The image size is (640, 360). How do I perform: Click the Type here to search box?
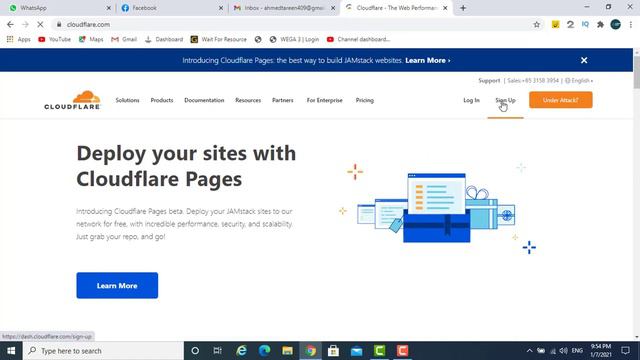pyautogui.click(x=103, y=351)
